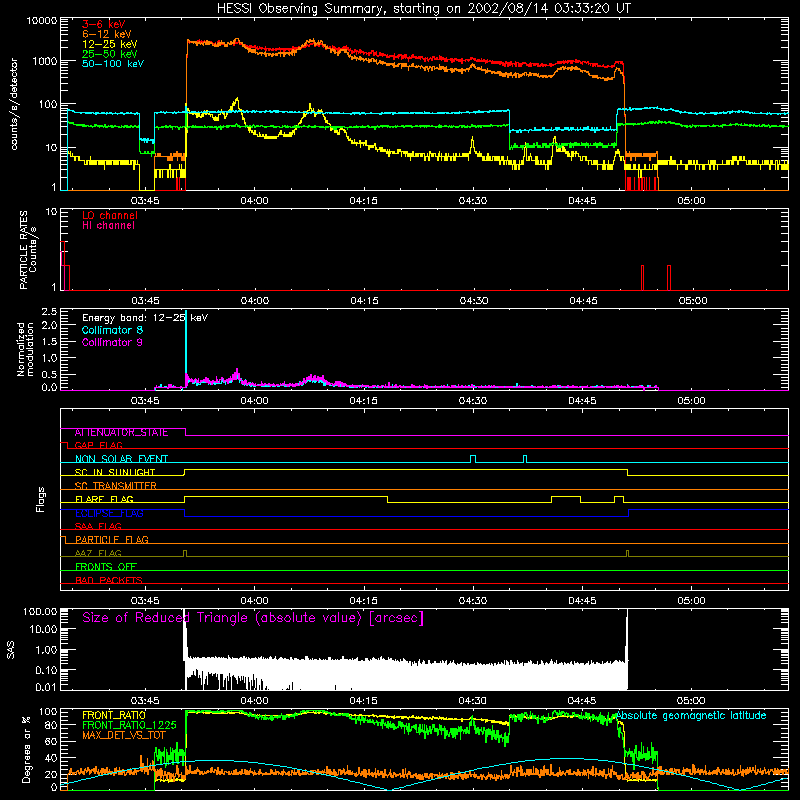Click the 04:30 tick under the modulation plot
This screenshot has height=800, width=800.
point(473,401)
